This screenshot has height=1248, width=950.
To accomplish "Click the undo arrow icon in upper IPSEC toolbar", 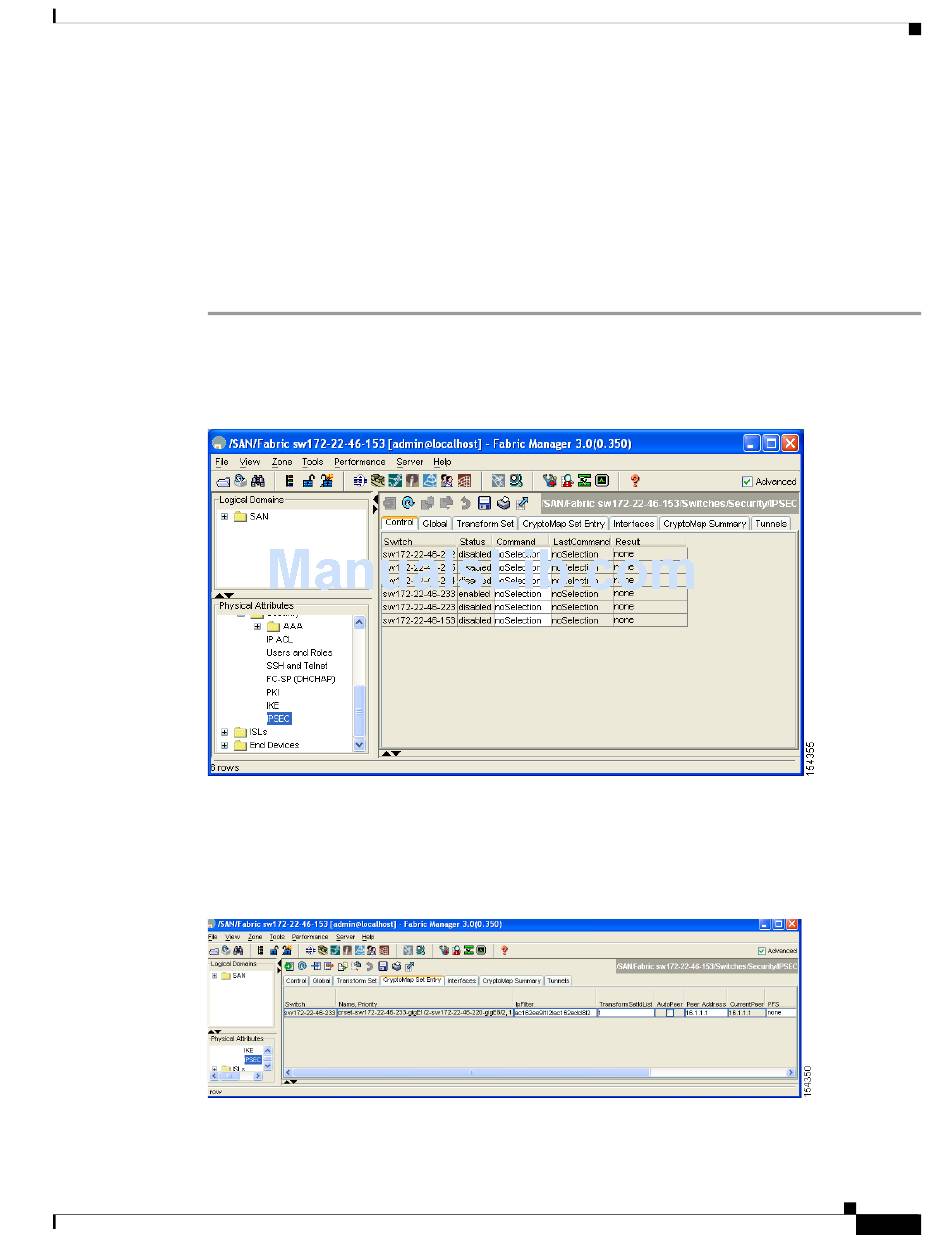I will pyautogui.click(x=465, y=503).
